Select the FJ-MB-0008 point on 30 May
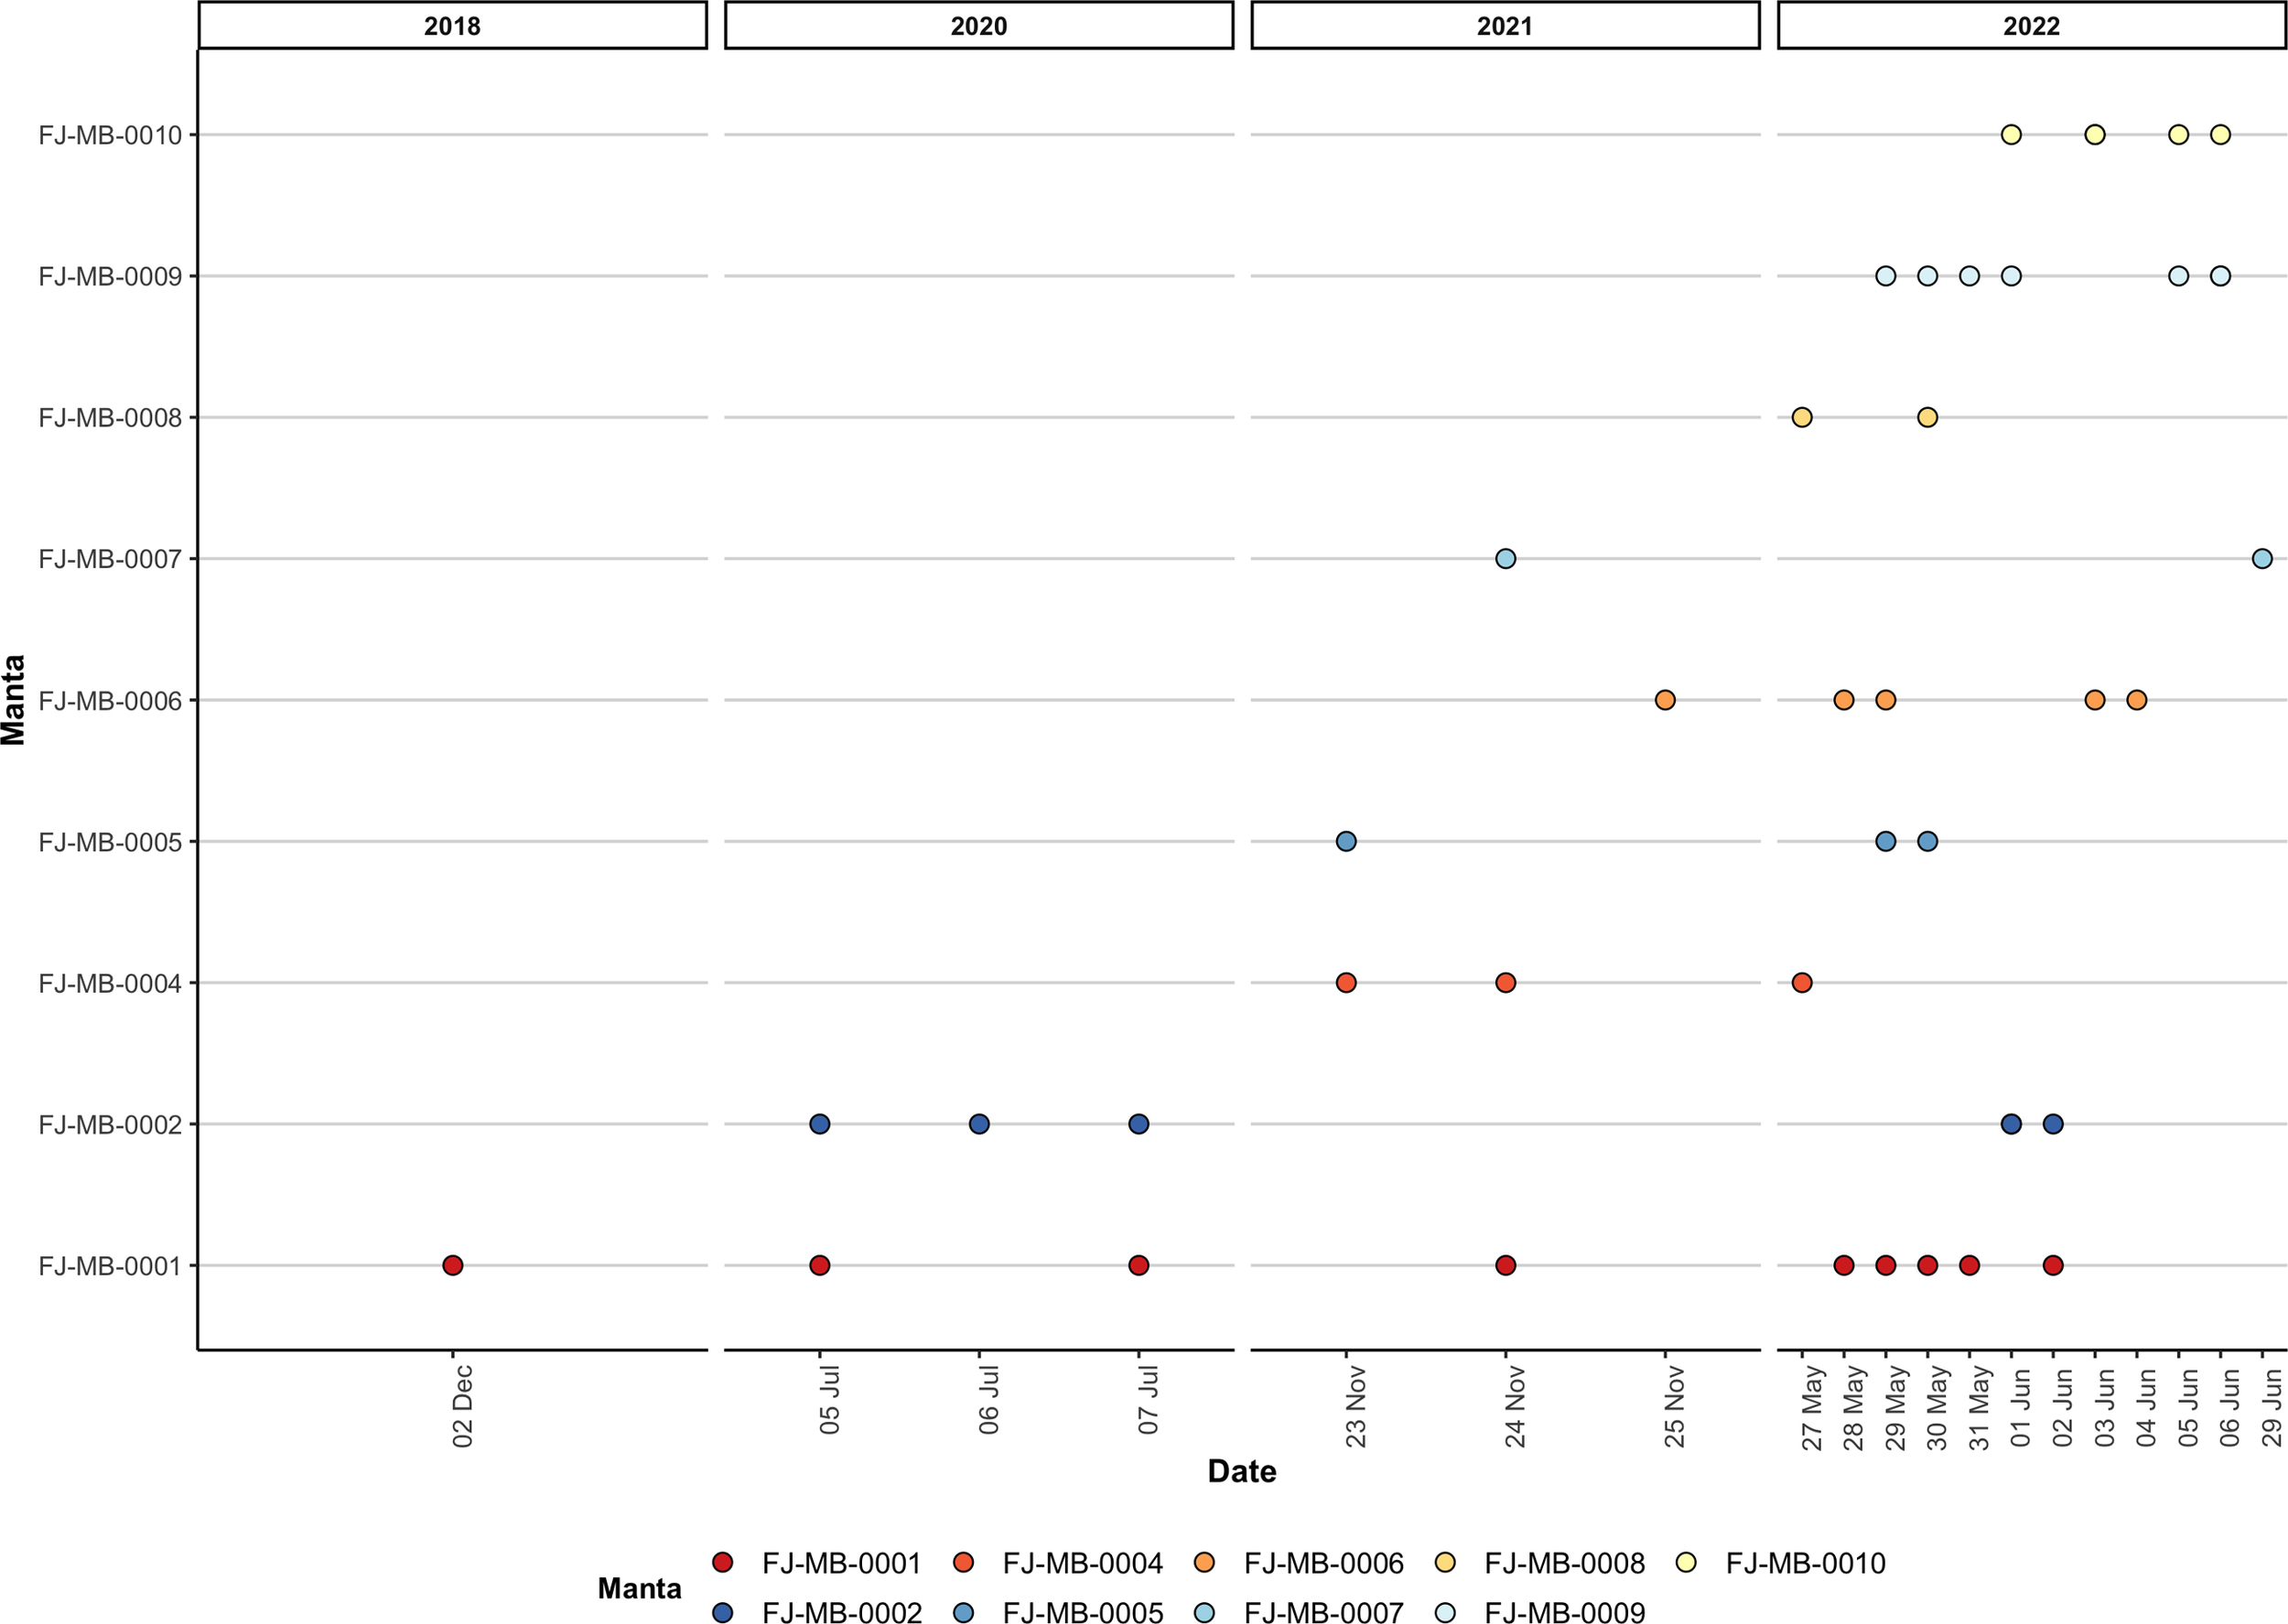Viewport: 2288px width, 1624px height. click(1927, 417)
